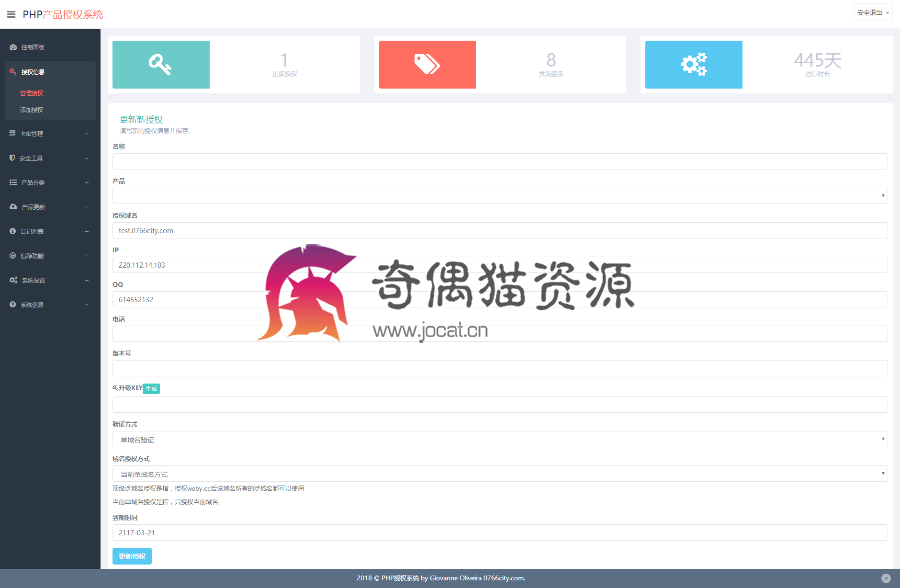Open the domain authorization mode dropdown
The image size is (900, 588).
click(x=500, y=474)
